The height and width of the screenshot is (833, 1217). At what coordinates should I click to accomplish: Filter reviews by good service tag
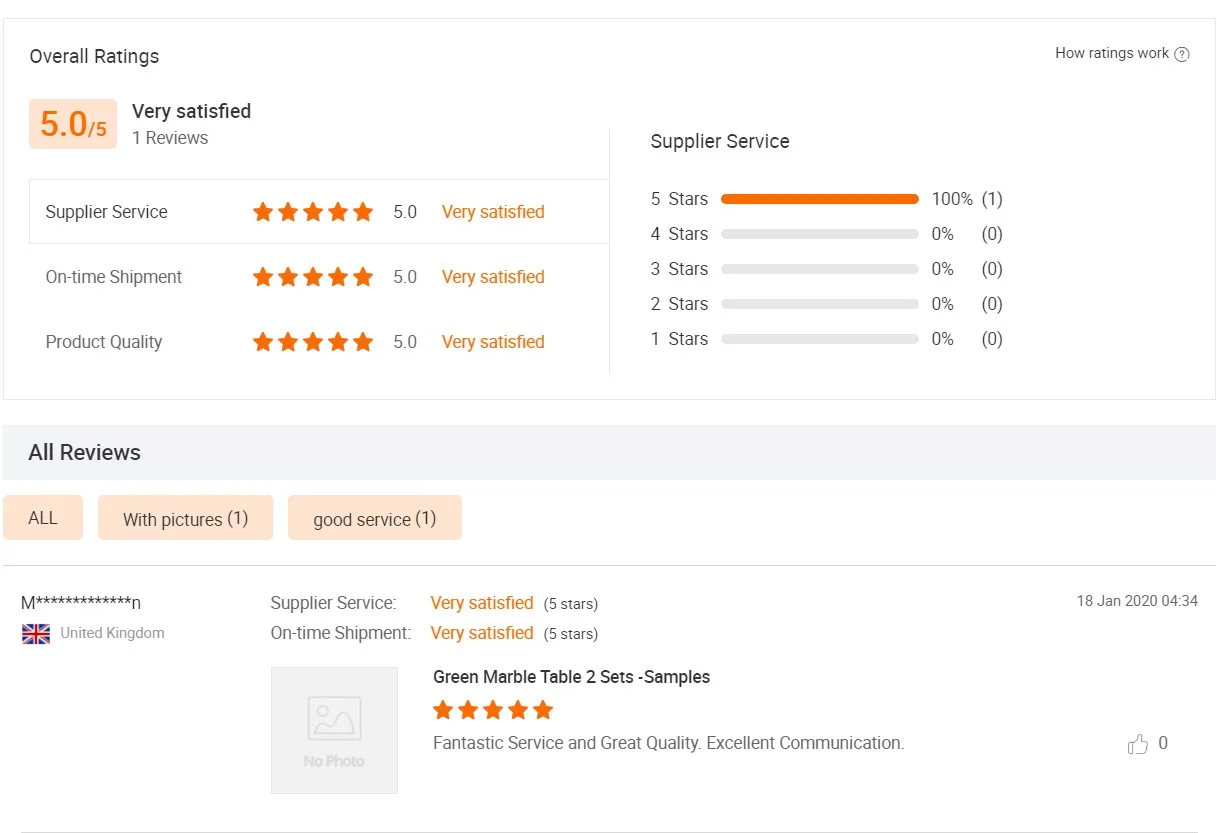coord(374,519)
